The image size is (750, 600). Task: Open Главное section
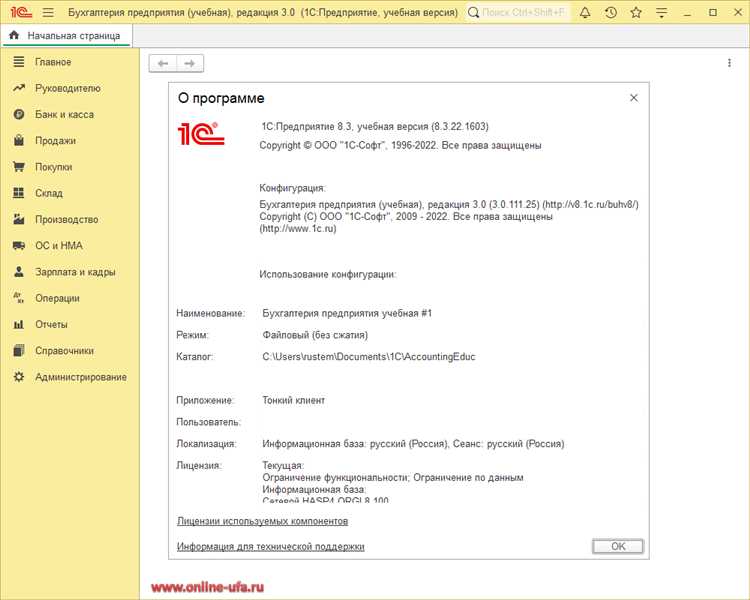tap(53, 62)
